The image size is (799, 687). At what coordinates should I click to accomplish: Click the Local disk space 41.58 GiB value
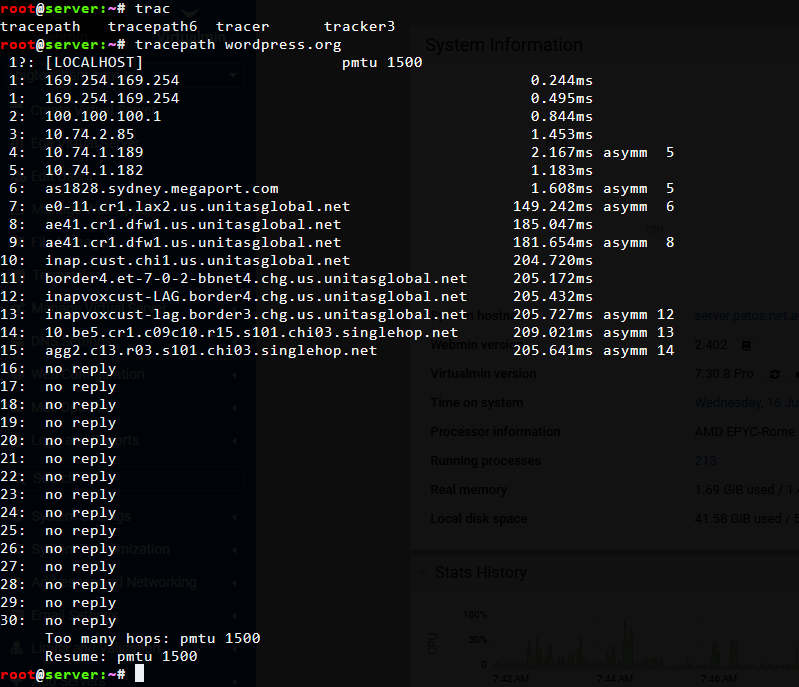point(746,519)
